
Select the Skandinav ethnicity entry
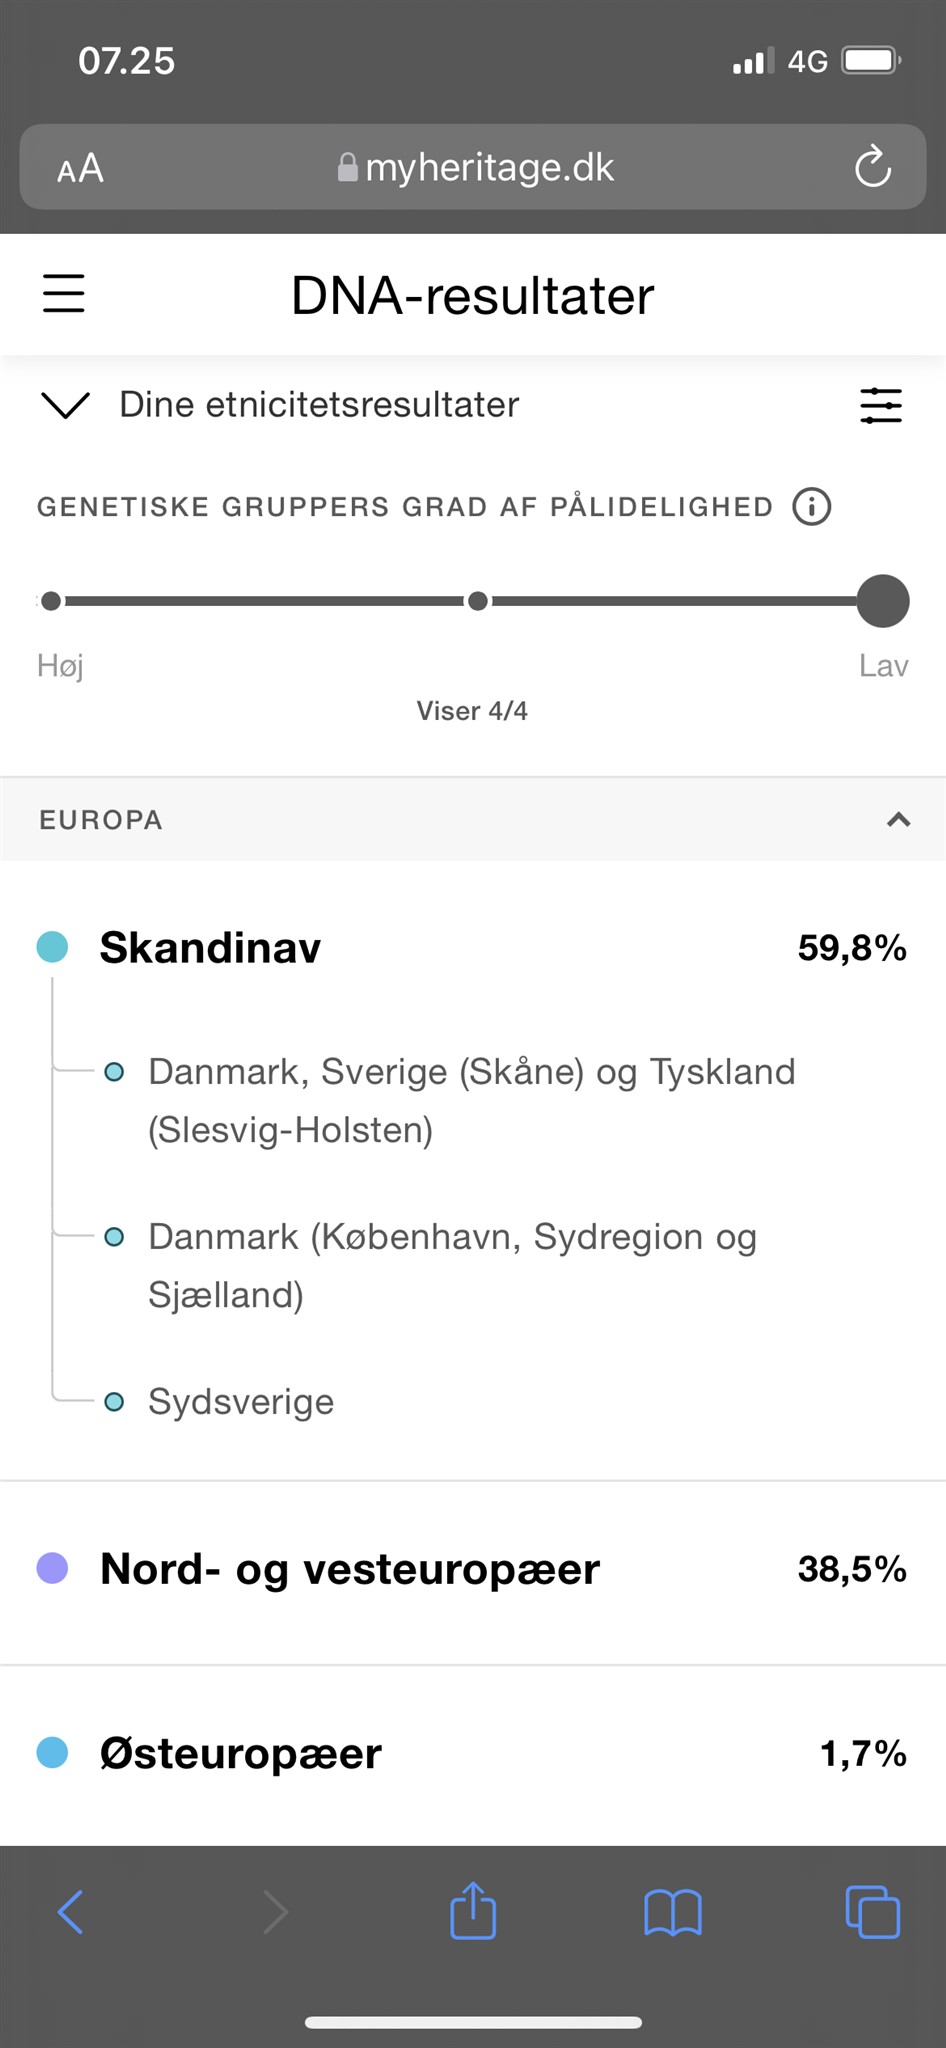tap(210, 947)
